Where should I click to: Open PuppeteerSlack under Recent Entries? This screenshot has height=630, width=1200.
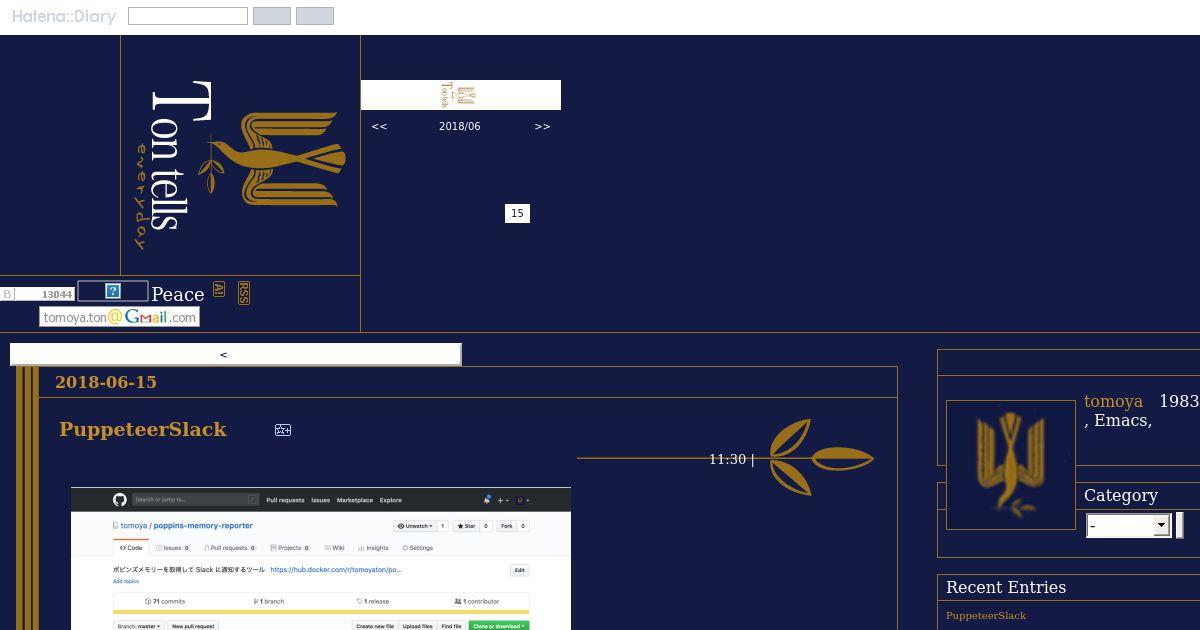pos(986,616)
